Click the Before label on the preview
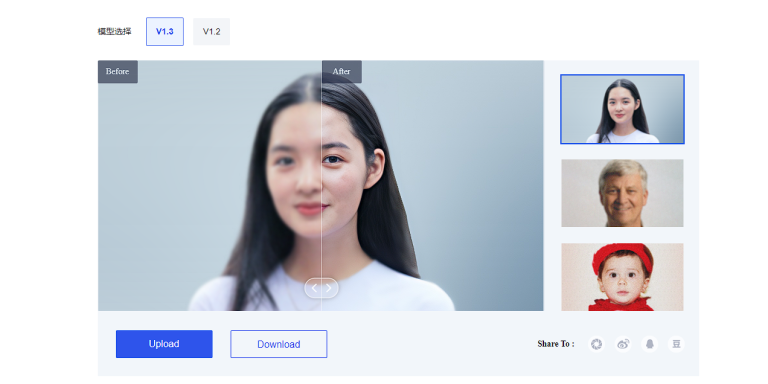 point(118,72)
